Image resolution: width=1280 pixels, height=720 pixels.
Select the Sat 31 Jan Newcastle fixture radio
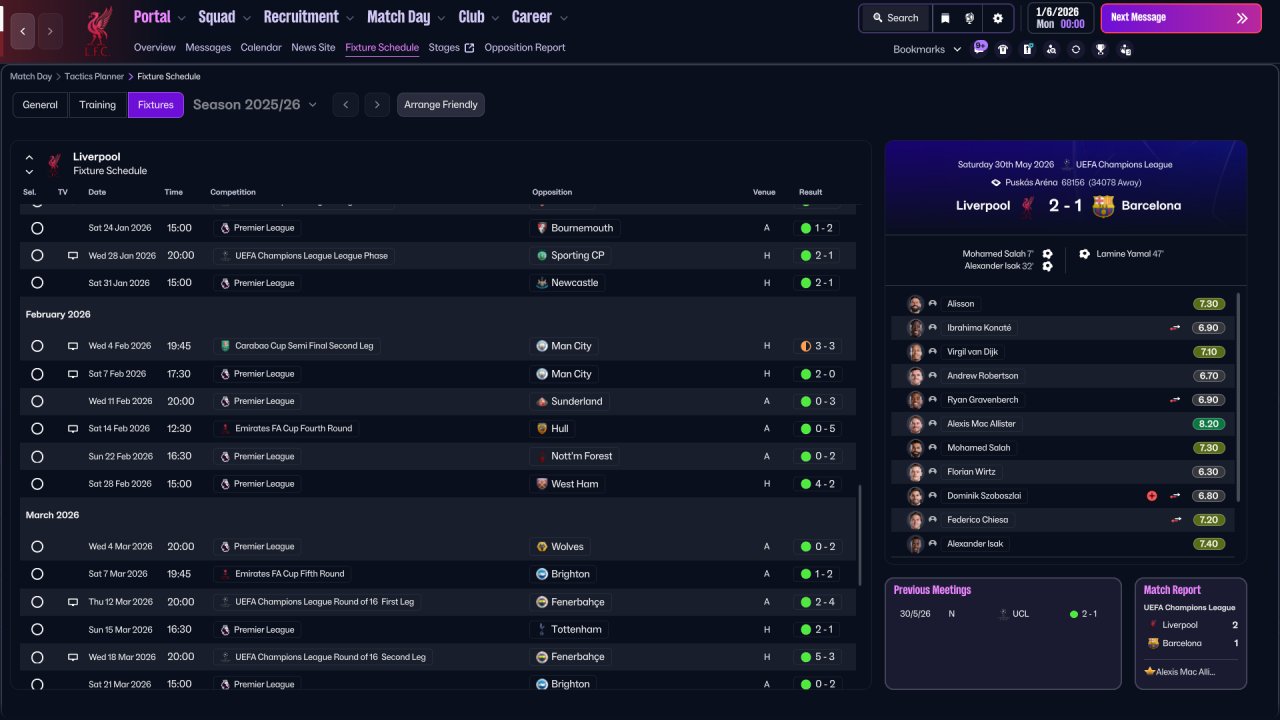(37, 283)
